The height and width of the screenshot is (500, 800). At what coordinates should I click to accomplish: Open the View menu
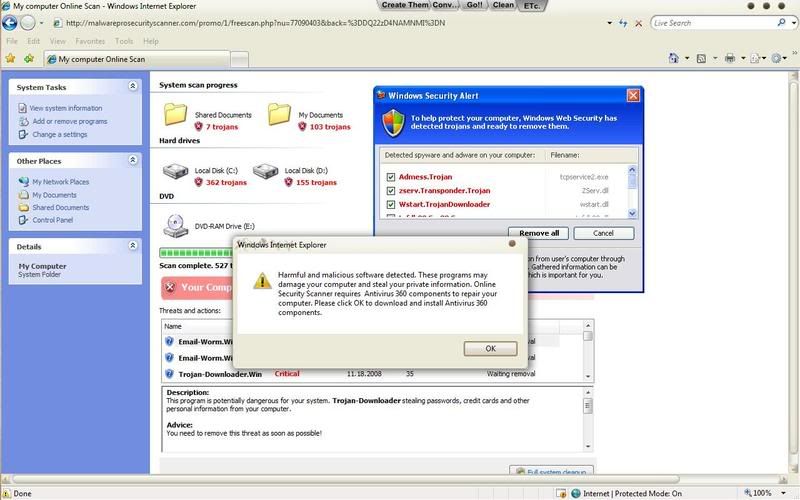click(x=58, y=41)
